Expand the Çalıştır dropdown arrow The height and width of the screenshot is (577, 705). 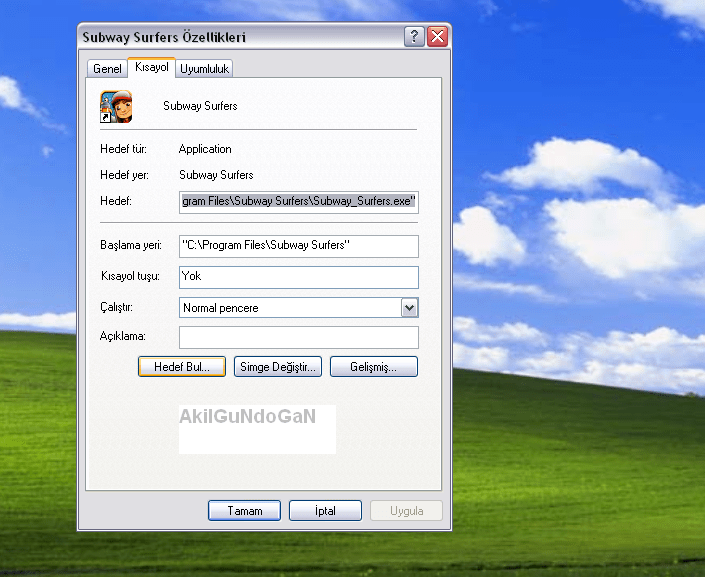tap(409, 308)
